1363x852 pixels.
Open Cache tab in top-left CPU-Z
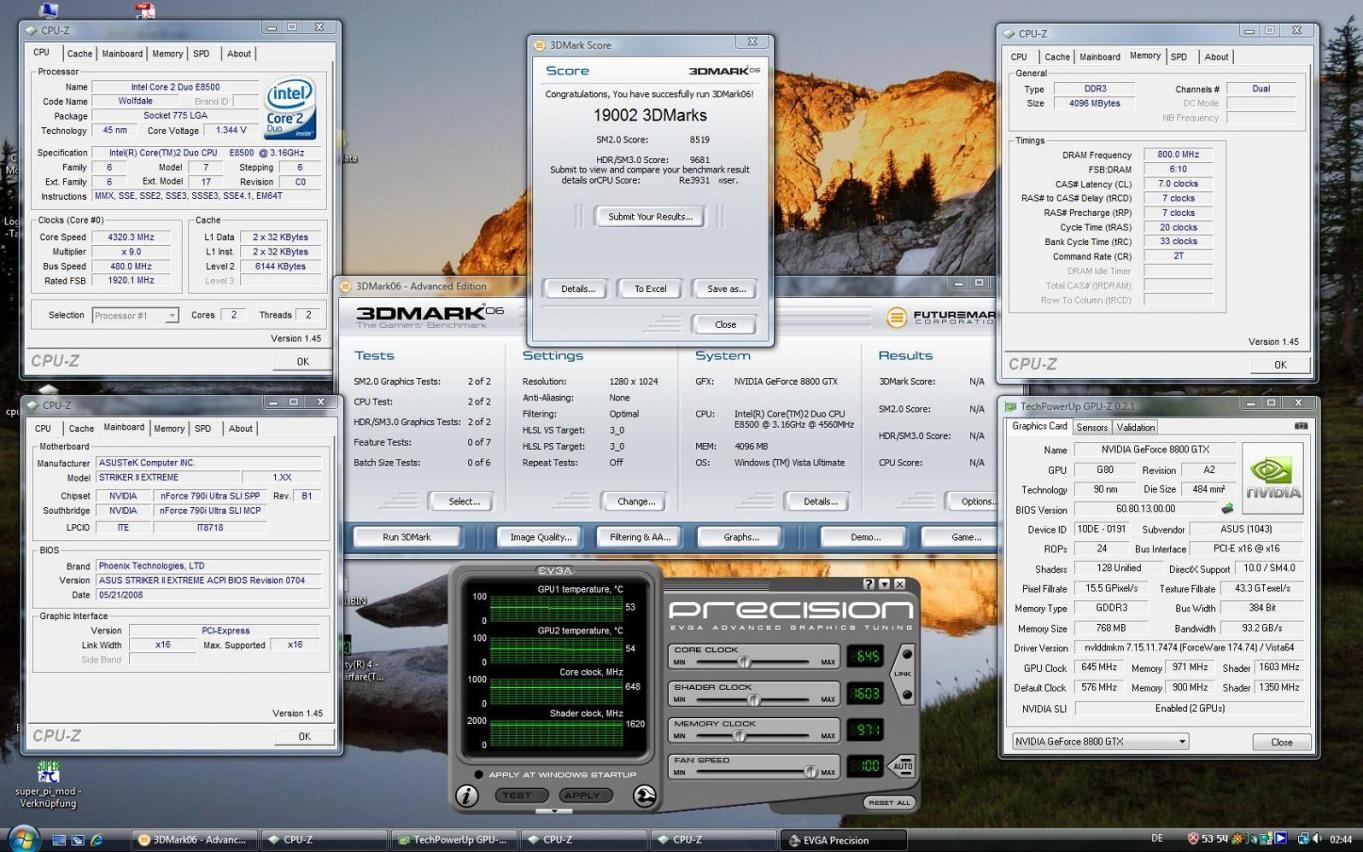coord(80,54)
